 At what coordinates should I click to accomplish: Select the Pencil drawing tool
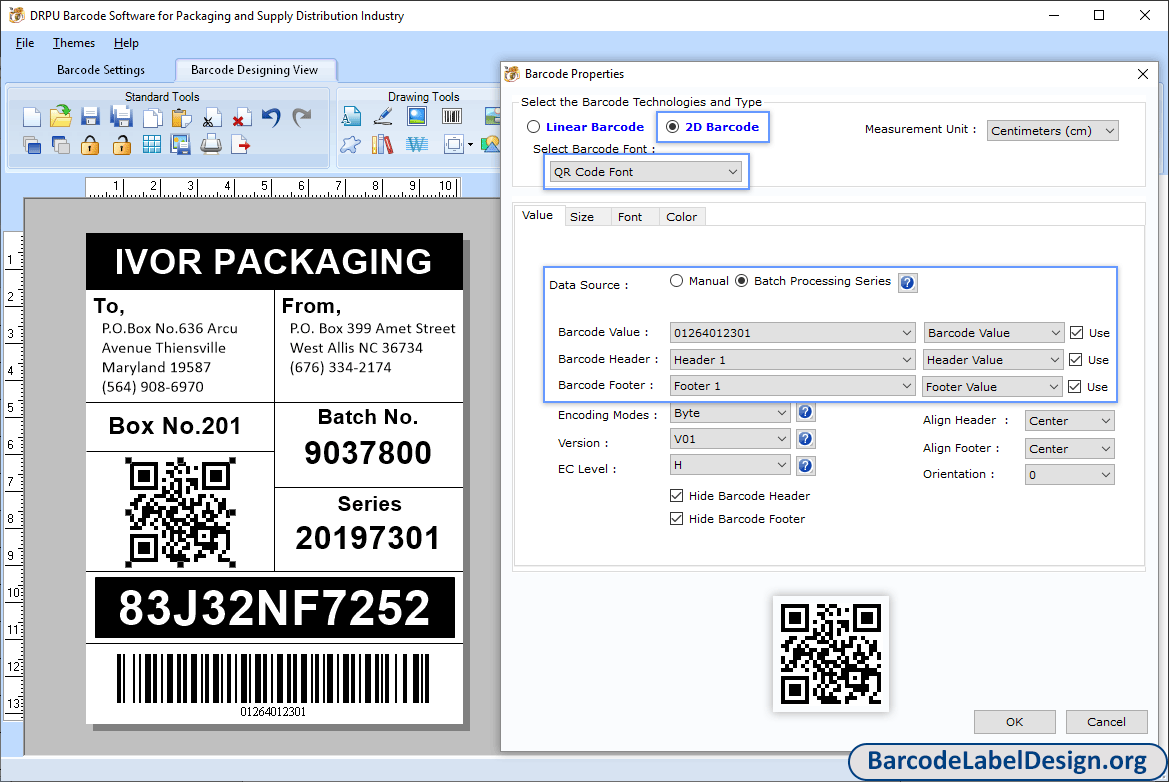click(383, 117)
